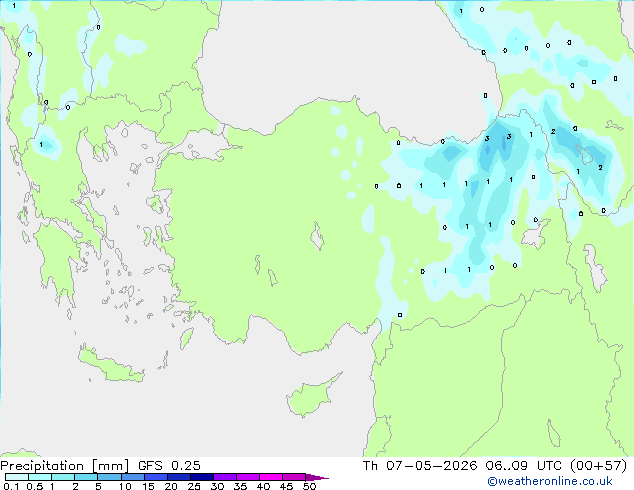This screenshot has width=634, height=490.
Task: Click the "25" legend scale label
Action: 194,486
